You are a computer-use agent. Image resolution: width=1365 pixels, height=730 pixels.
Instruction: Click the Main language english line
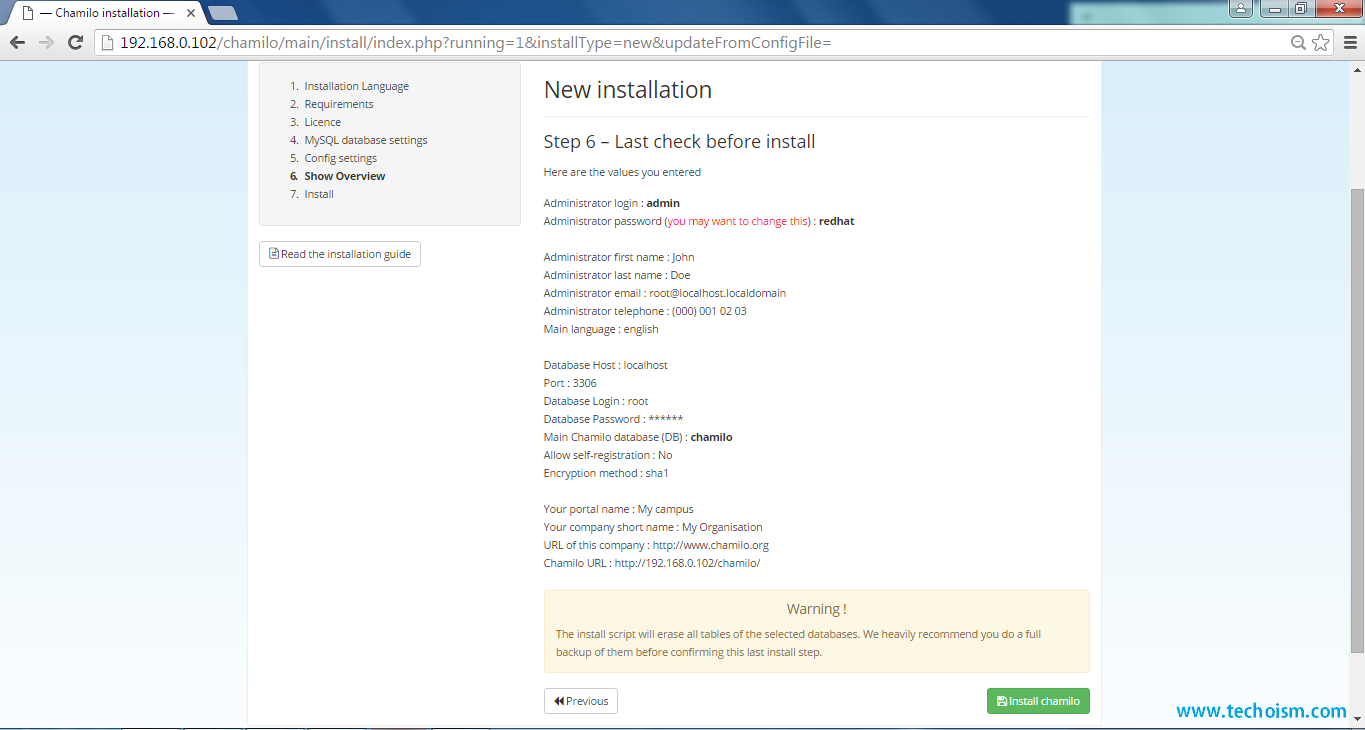601,329
